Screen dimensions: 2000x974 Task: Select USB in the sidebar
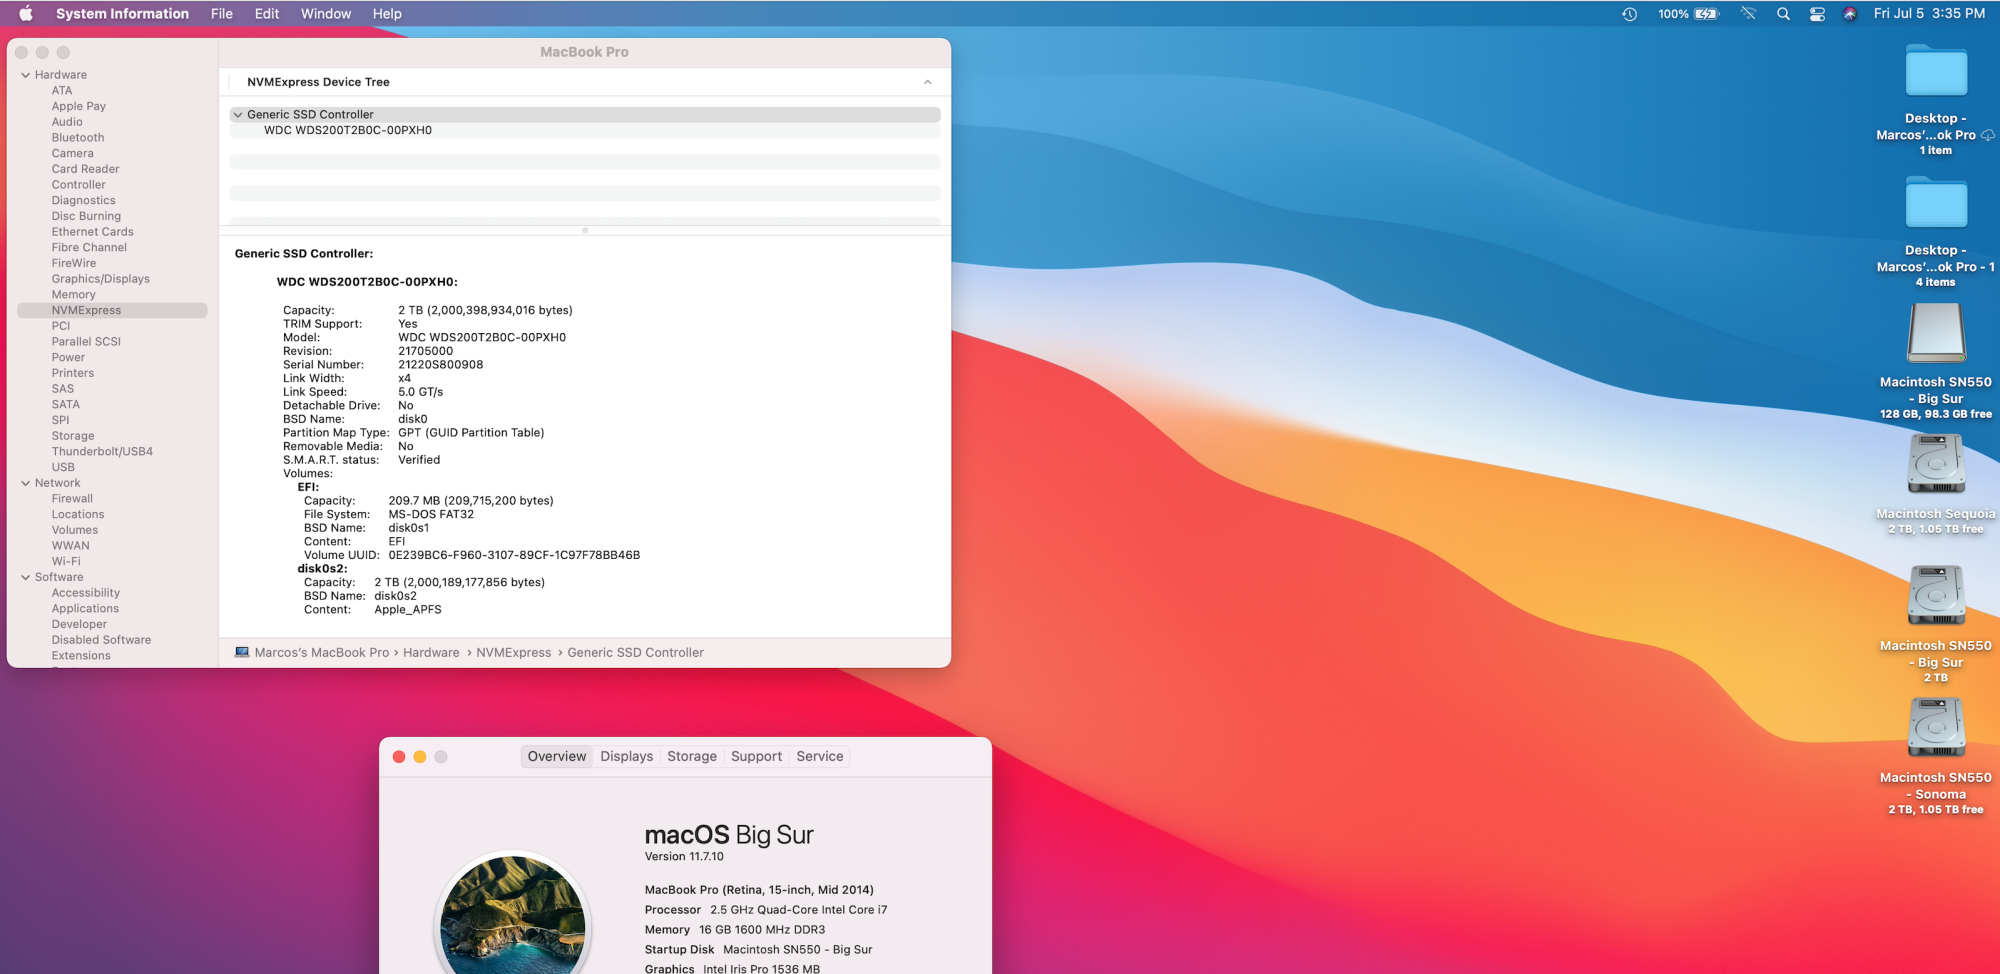click(63, 467)
